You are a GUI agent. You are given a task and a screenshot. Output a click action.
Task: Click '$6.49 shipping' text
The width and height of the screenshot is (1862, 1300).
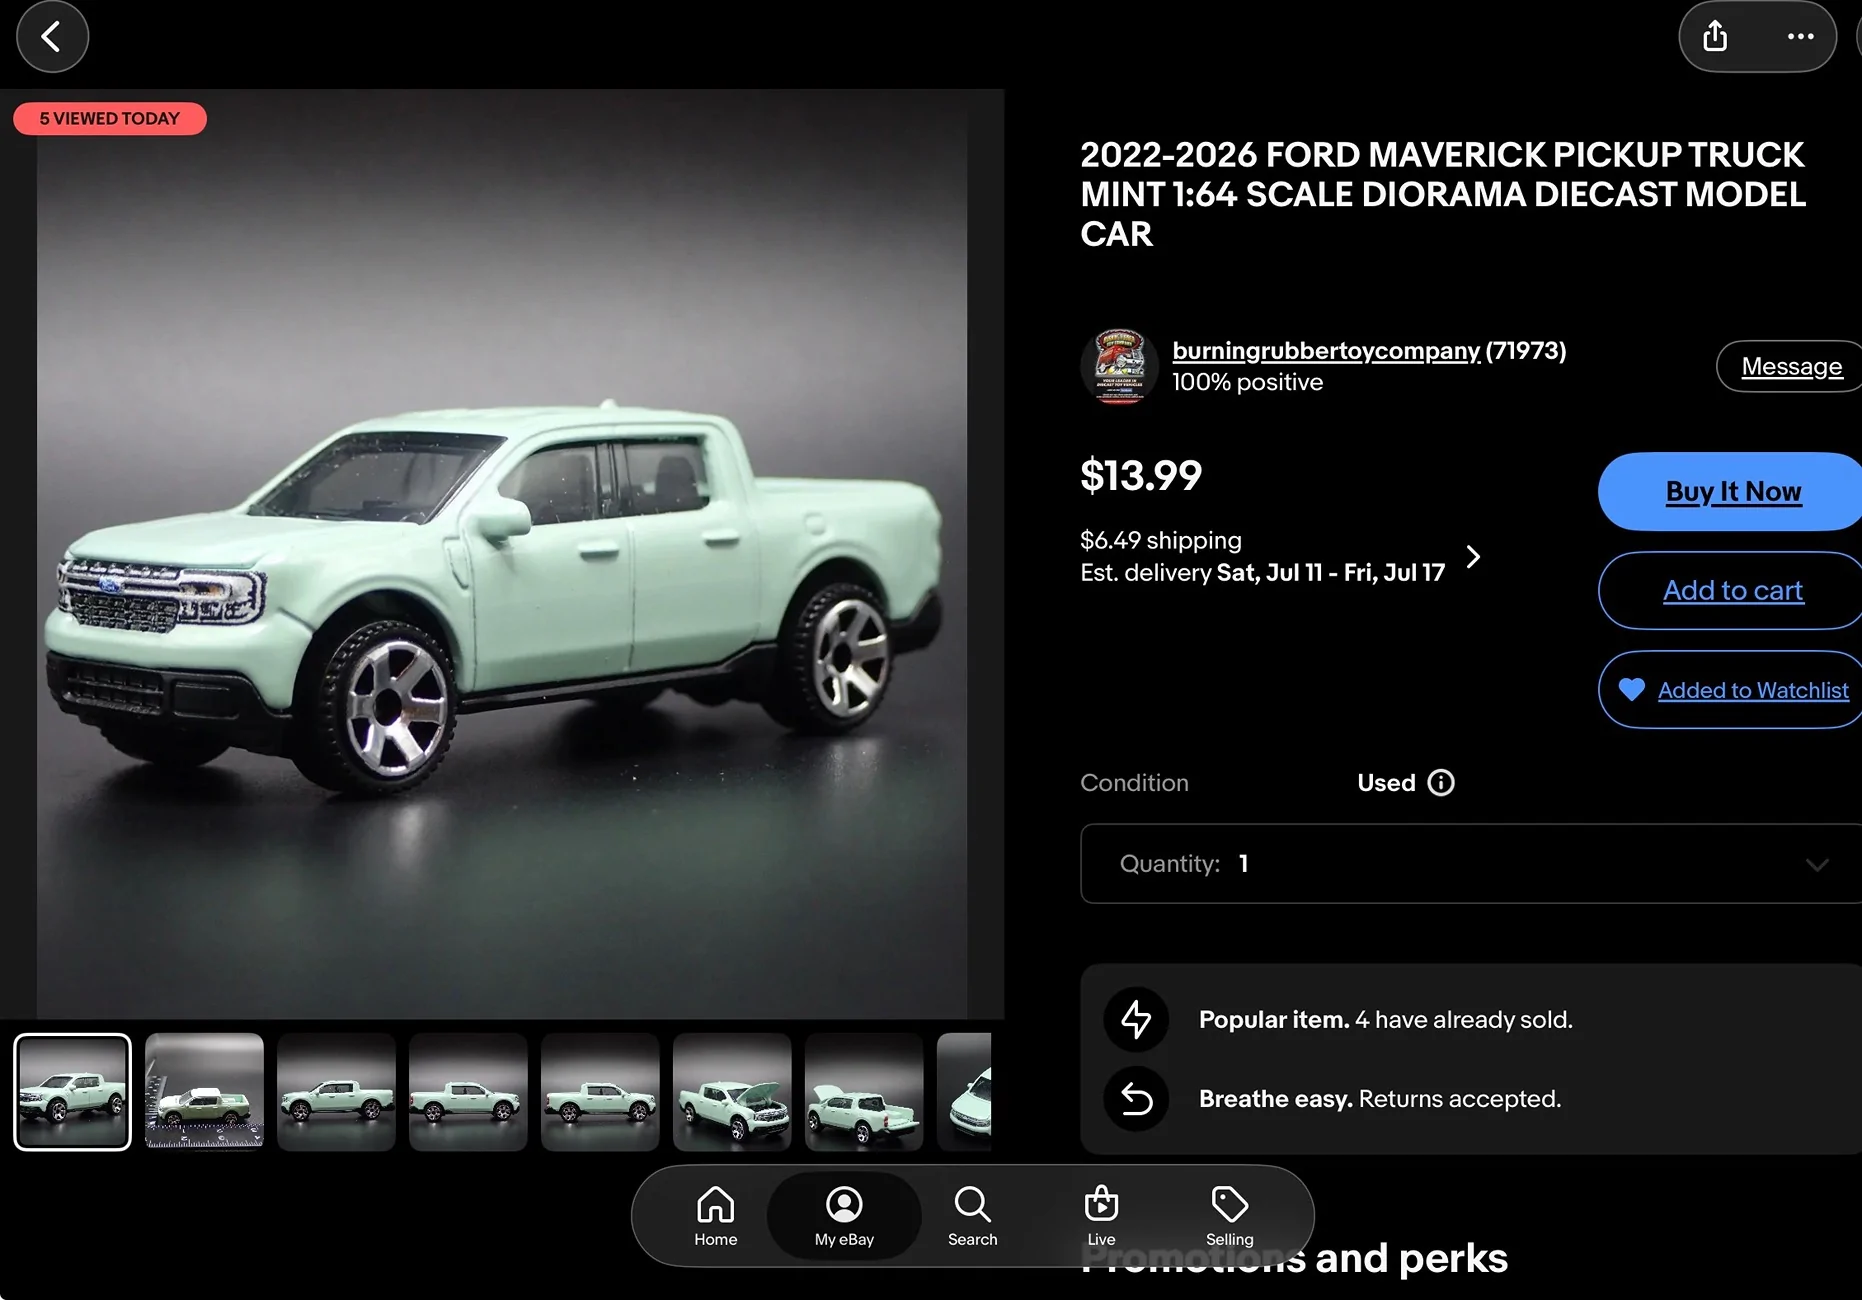1161,541
